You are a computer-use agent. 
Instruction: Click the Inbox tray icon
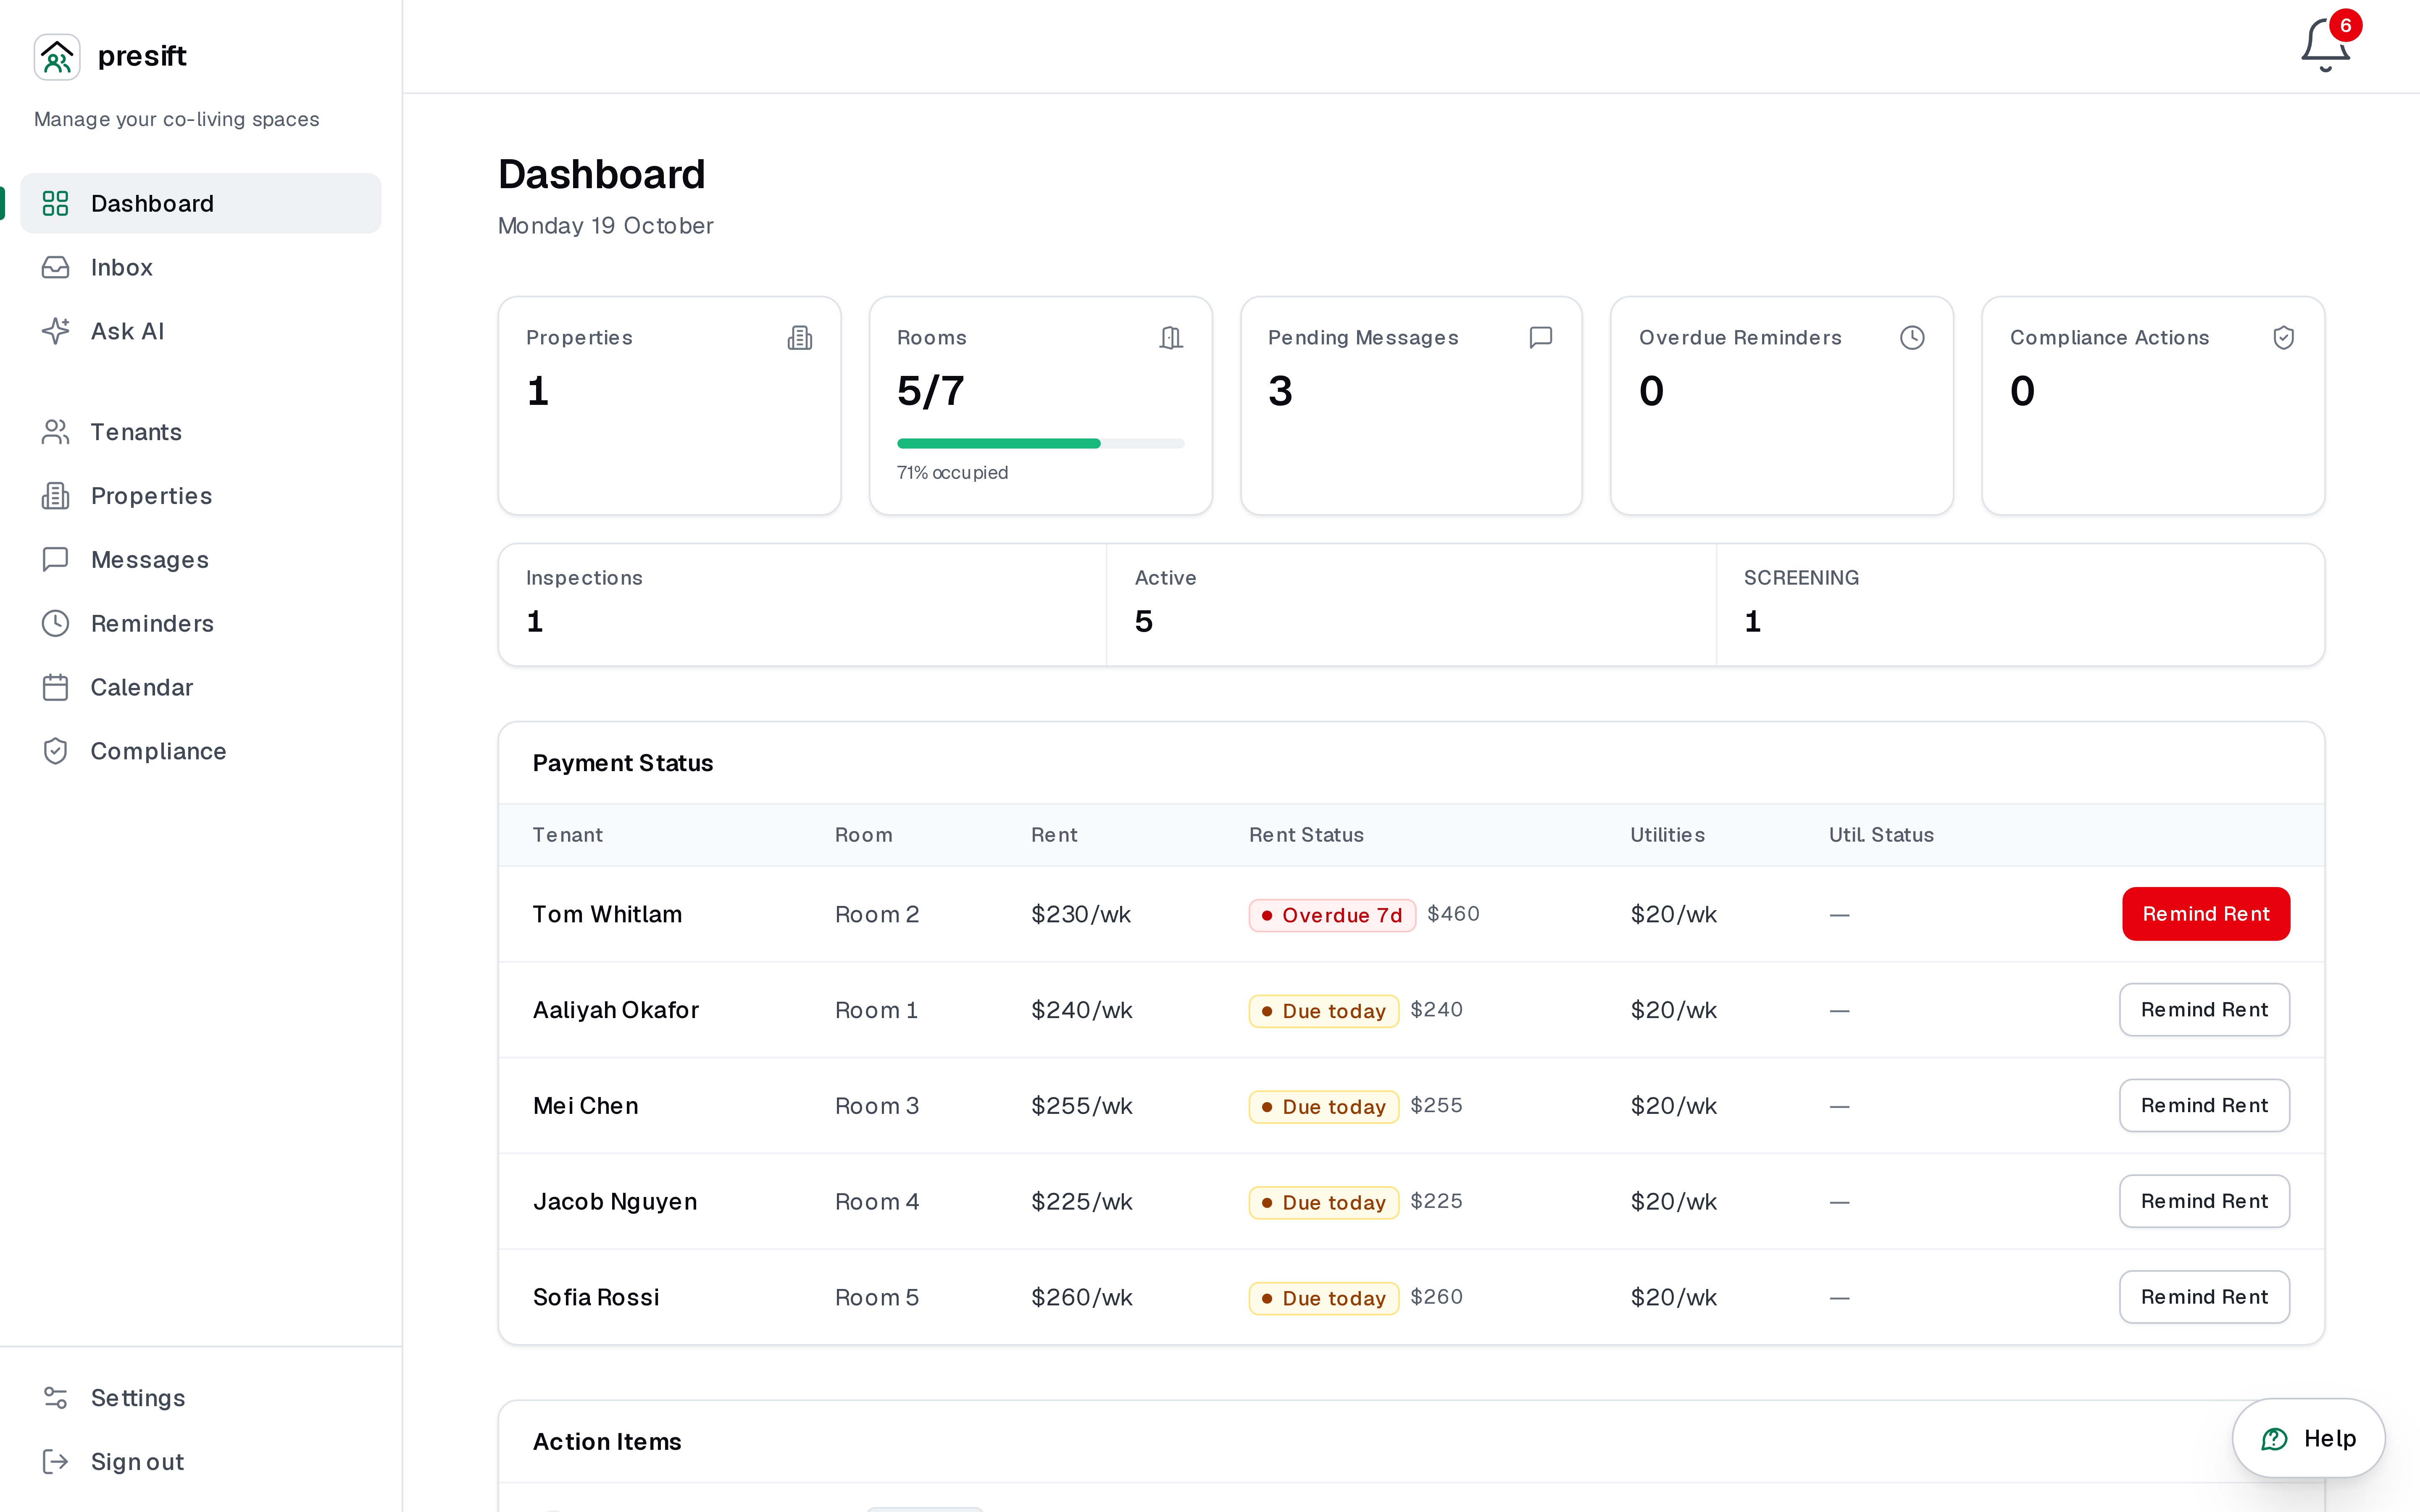(55, 268)
